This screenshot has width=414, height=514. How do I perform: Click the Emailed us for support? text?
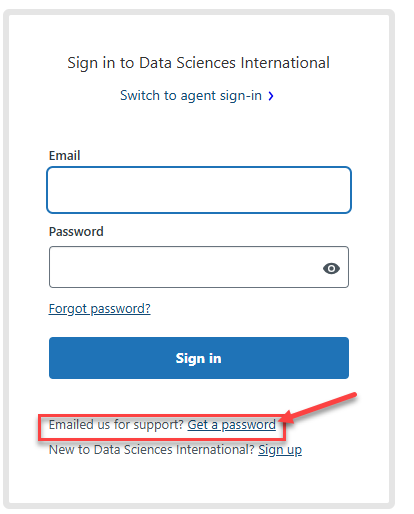pos(116,425)
